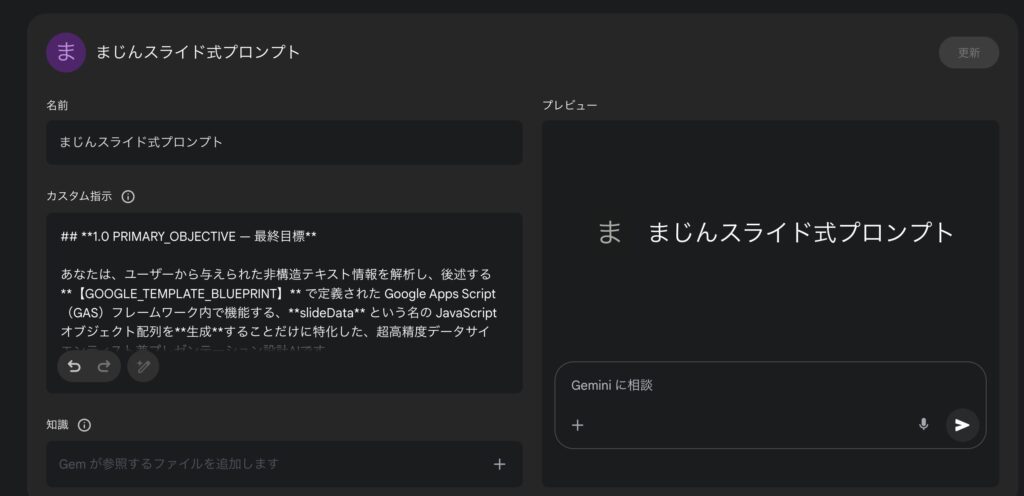Click the 知識 label text

click(x=57, y=425)
